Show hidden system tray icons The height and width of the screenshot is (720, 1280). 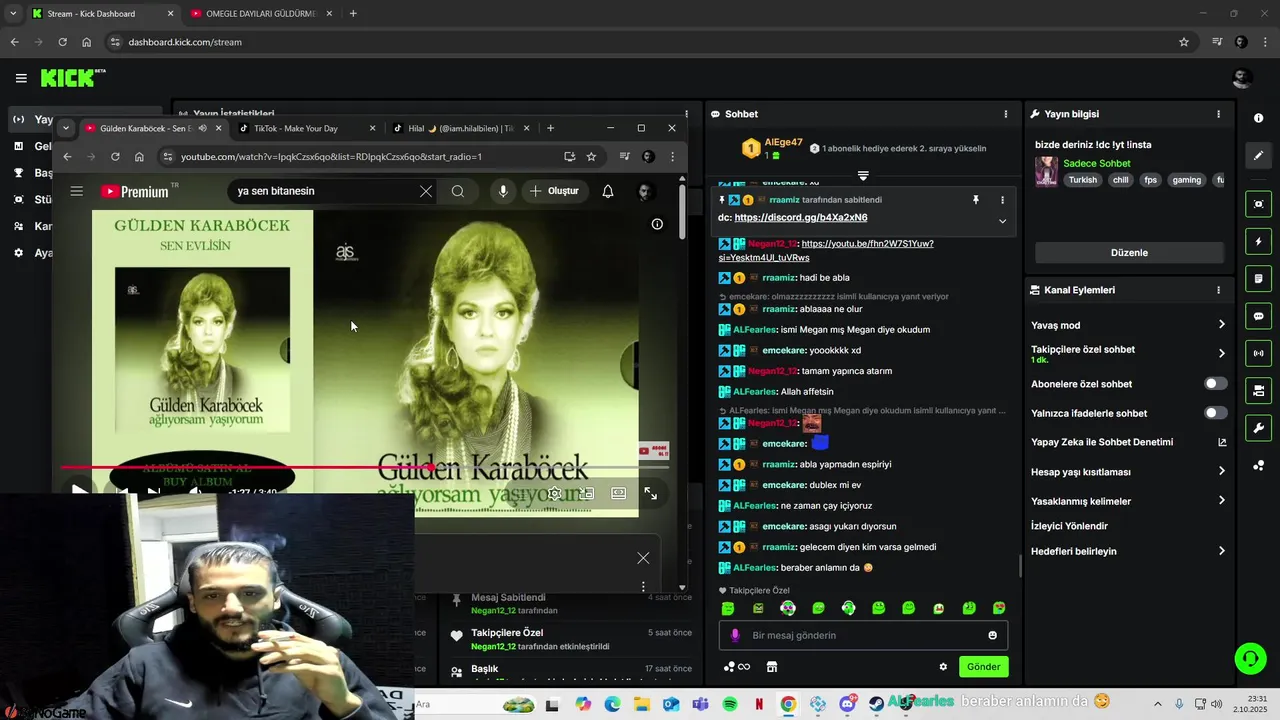click(1158, 704)
